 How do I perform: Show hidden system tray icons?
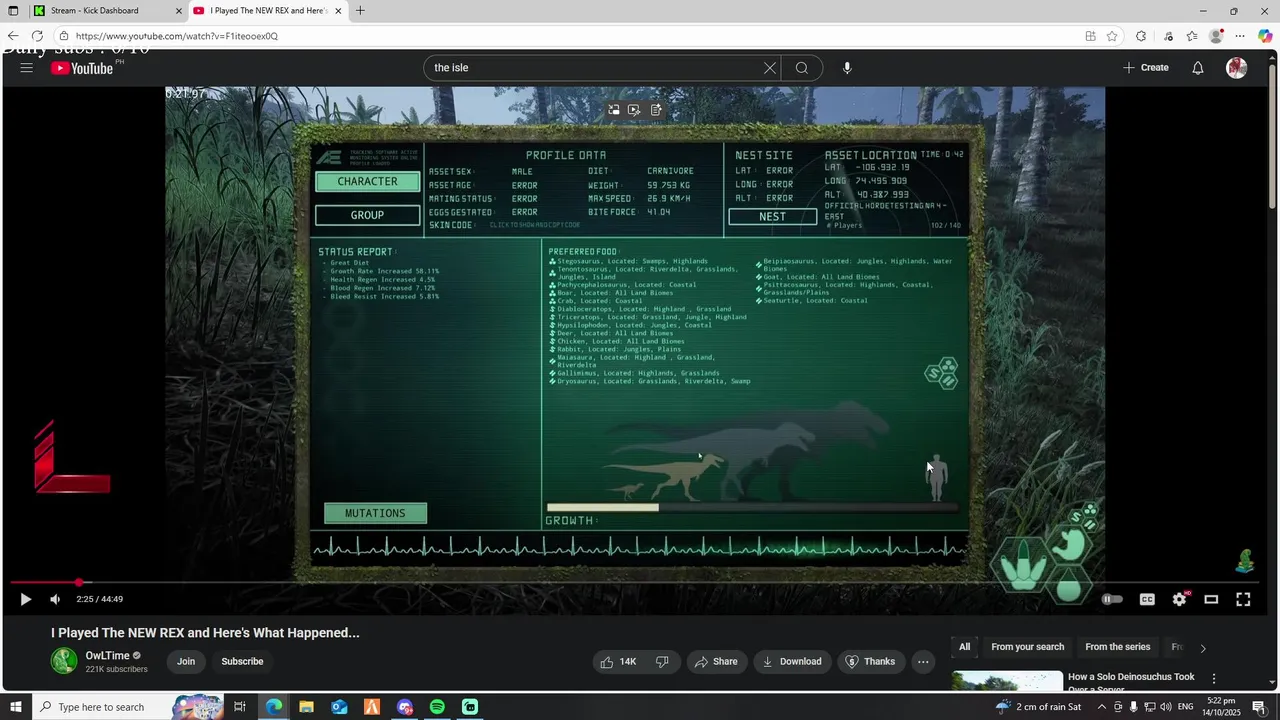click(x=1100, y=707)
